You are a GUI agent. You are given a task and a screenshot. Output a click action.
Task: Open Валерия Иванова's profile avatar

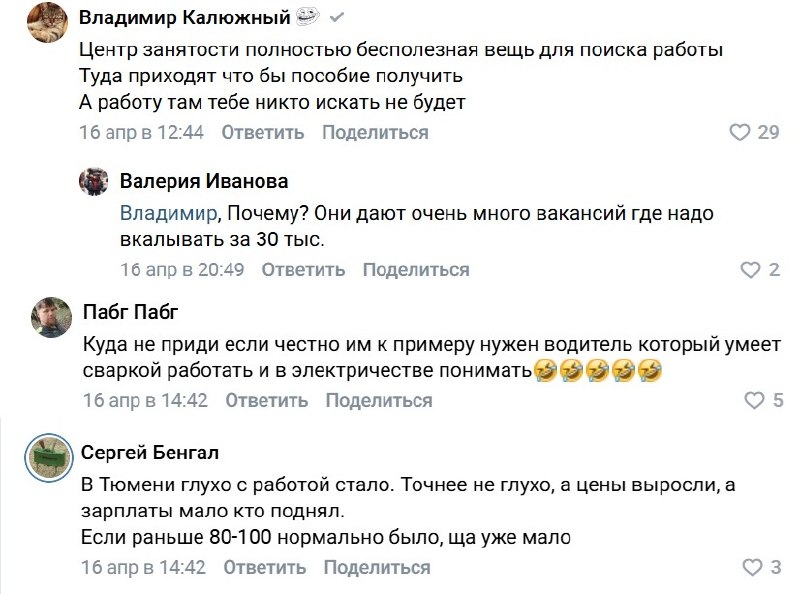point(94,182)
